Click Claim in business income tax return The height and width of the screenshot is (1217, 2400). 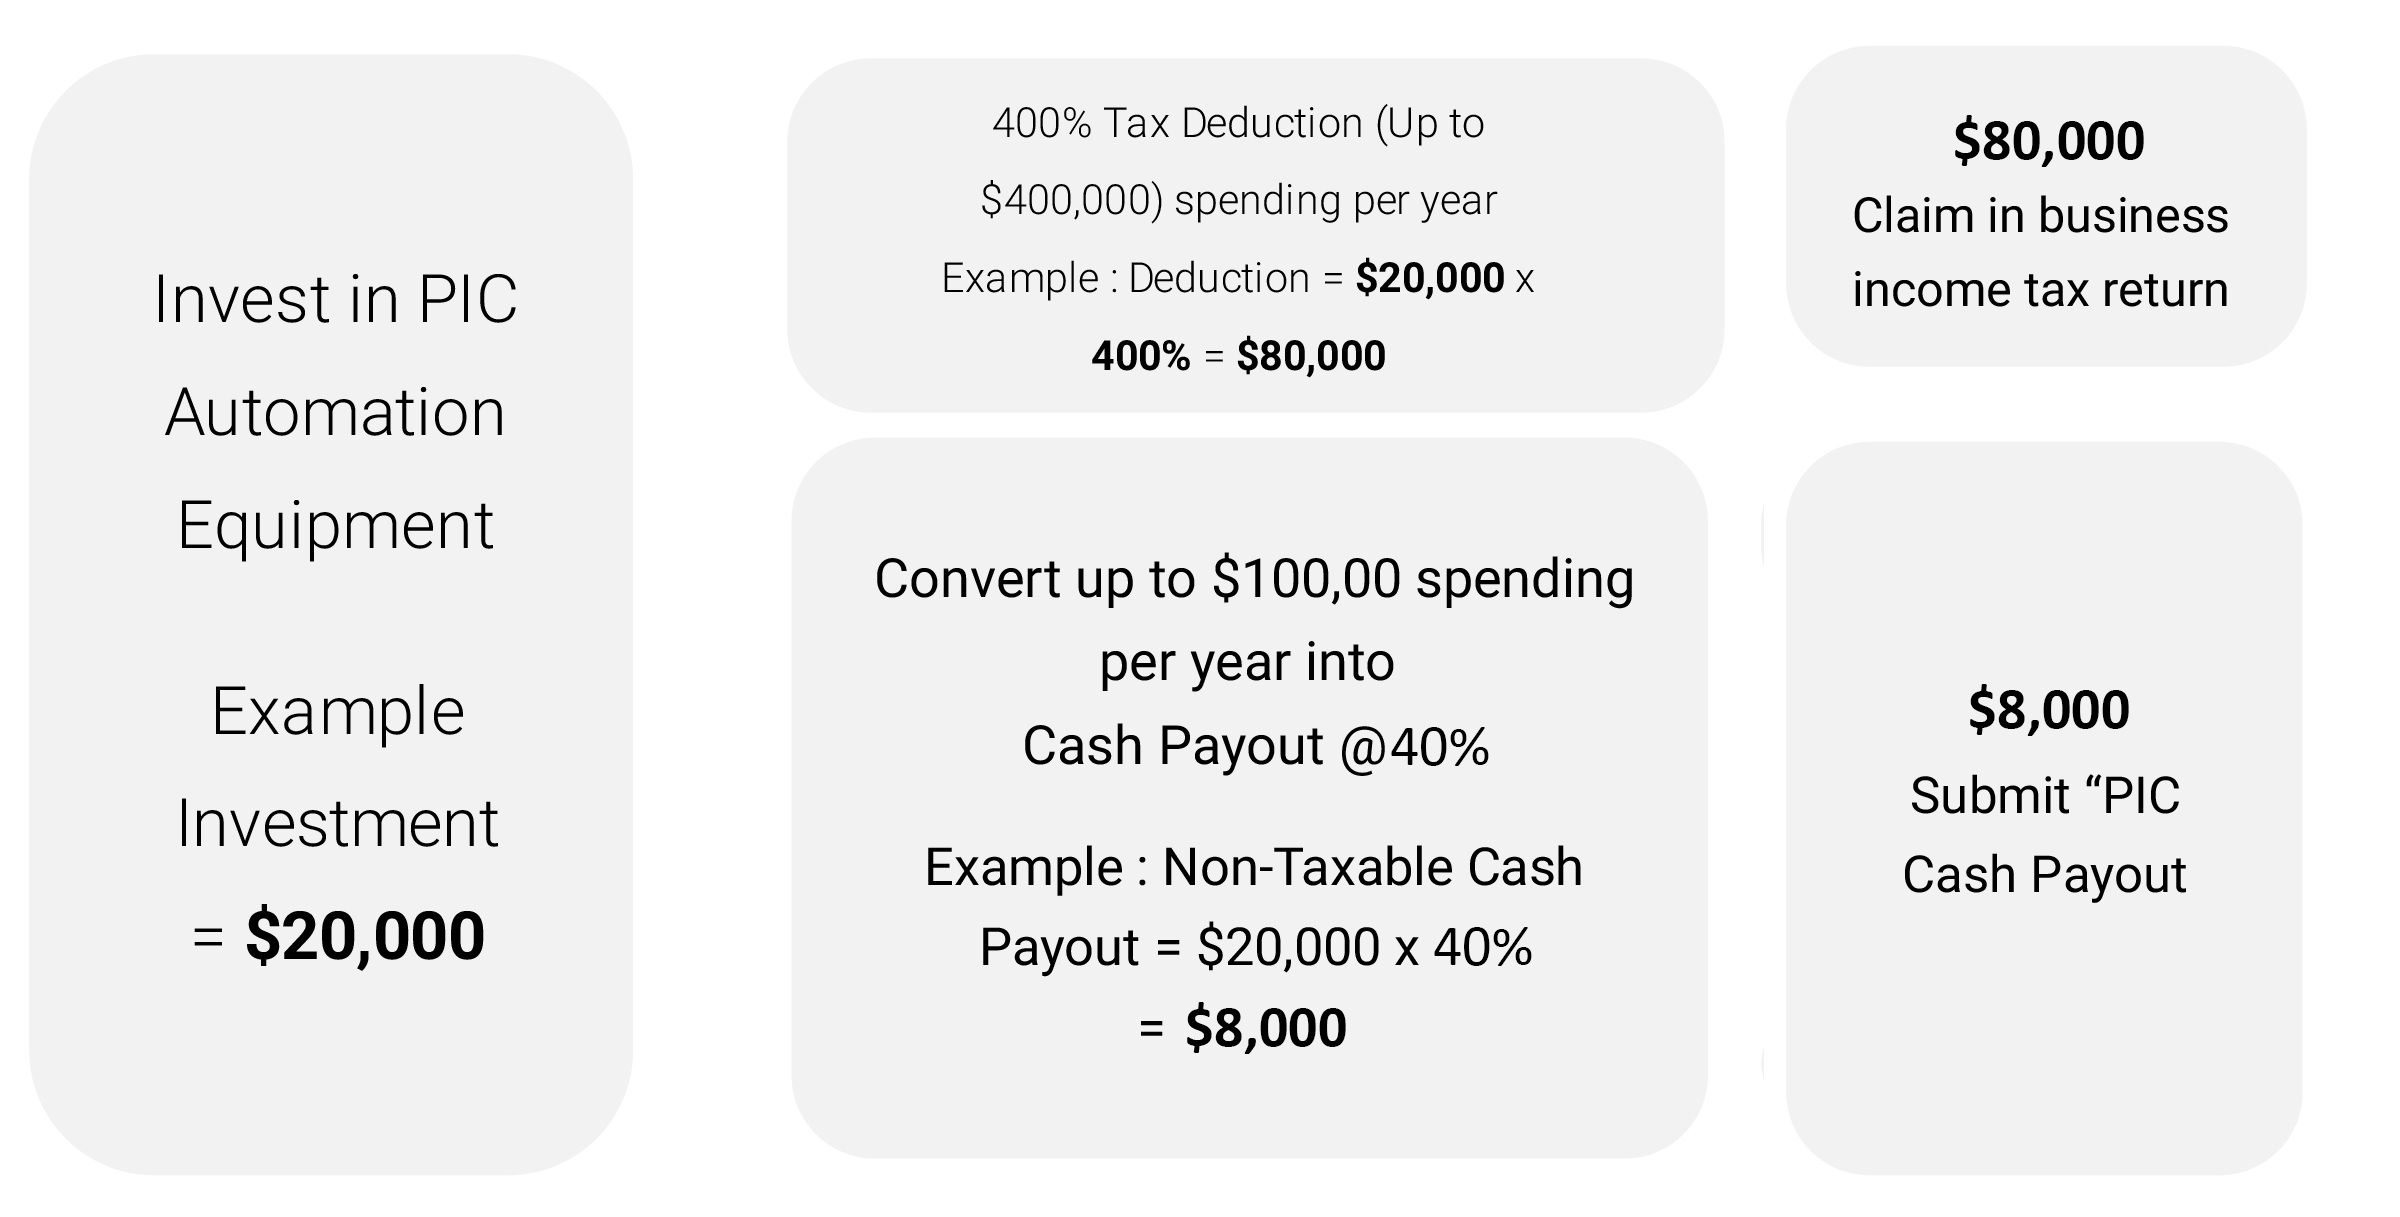click(2040, 252)
